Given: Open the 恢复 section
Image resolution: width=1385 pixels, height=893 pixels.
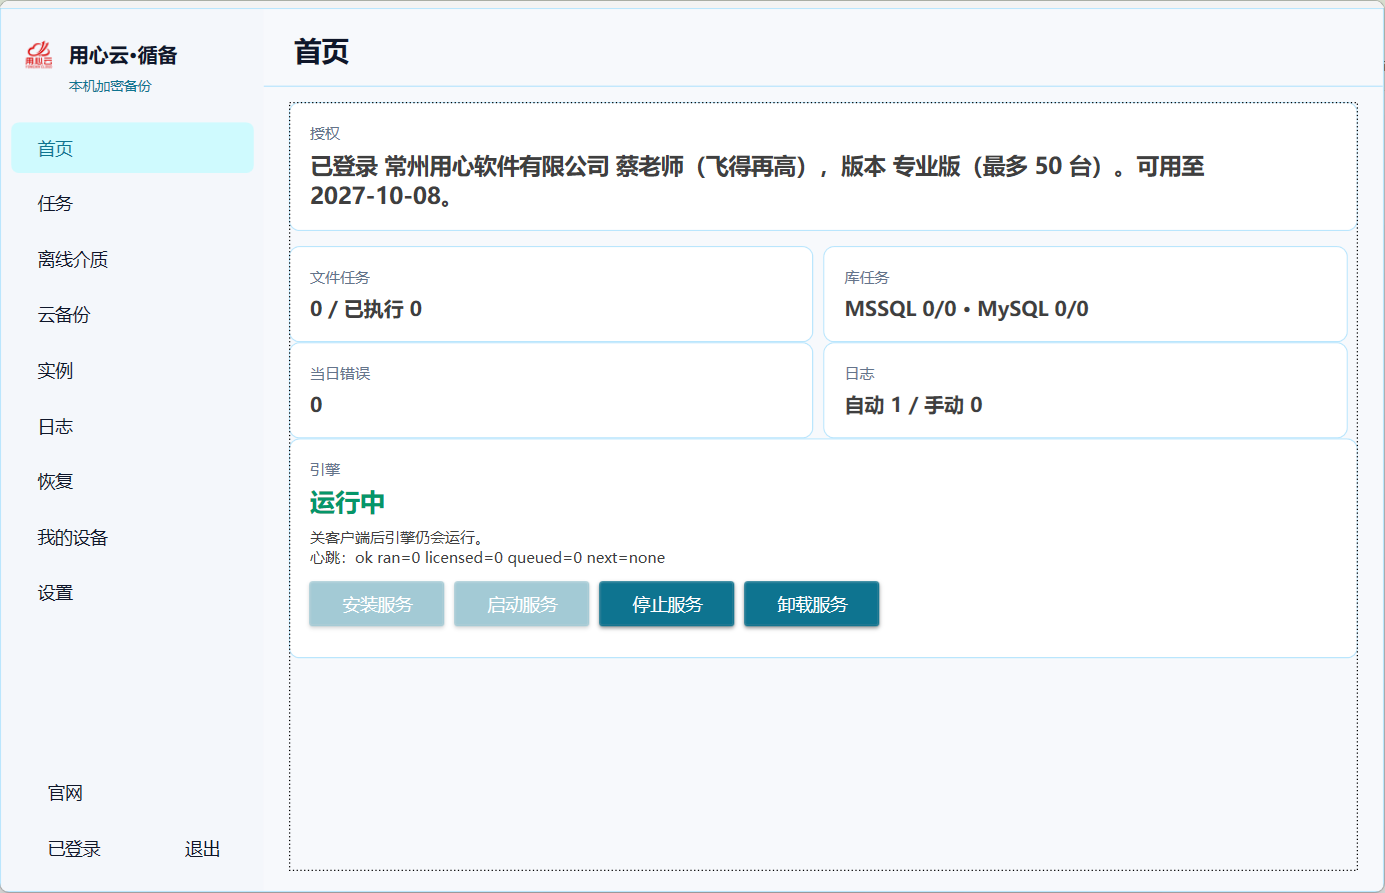Looking at the screenshot, I should [x=132, y=482].
